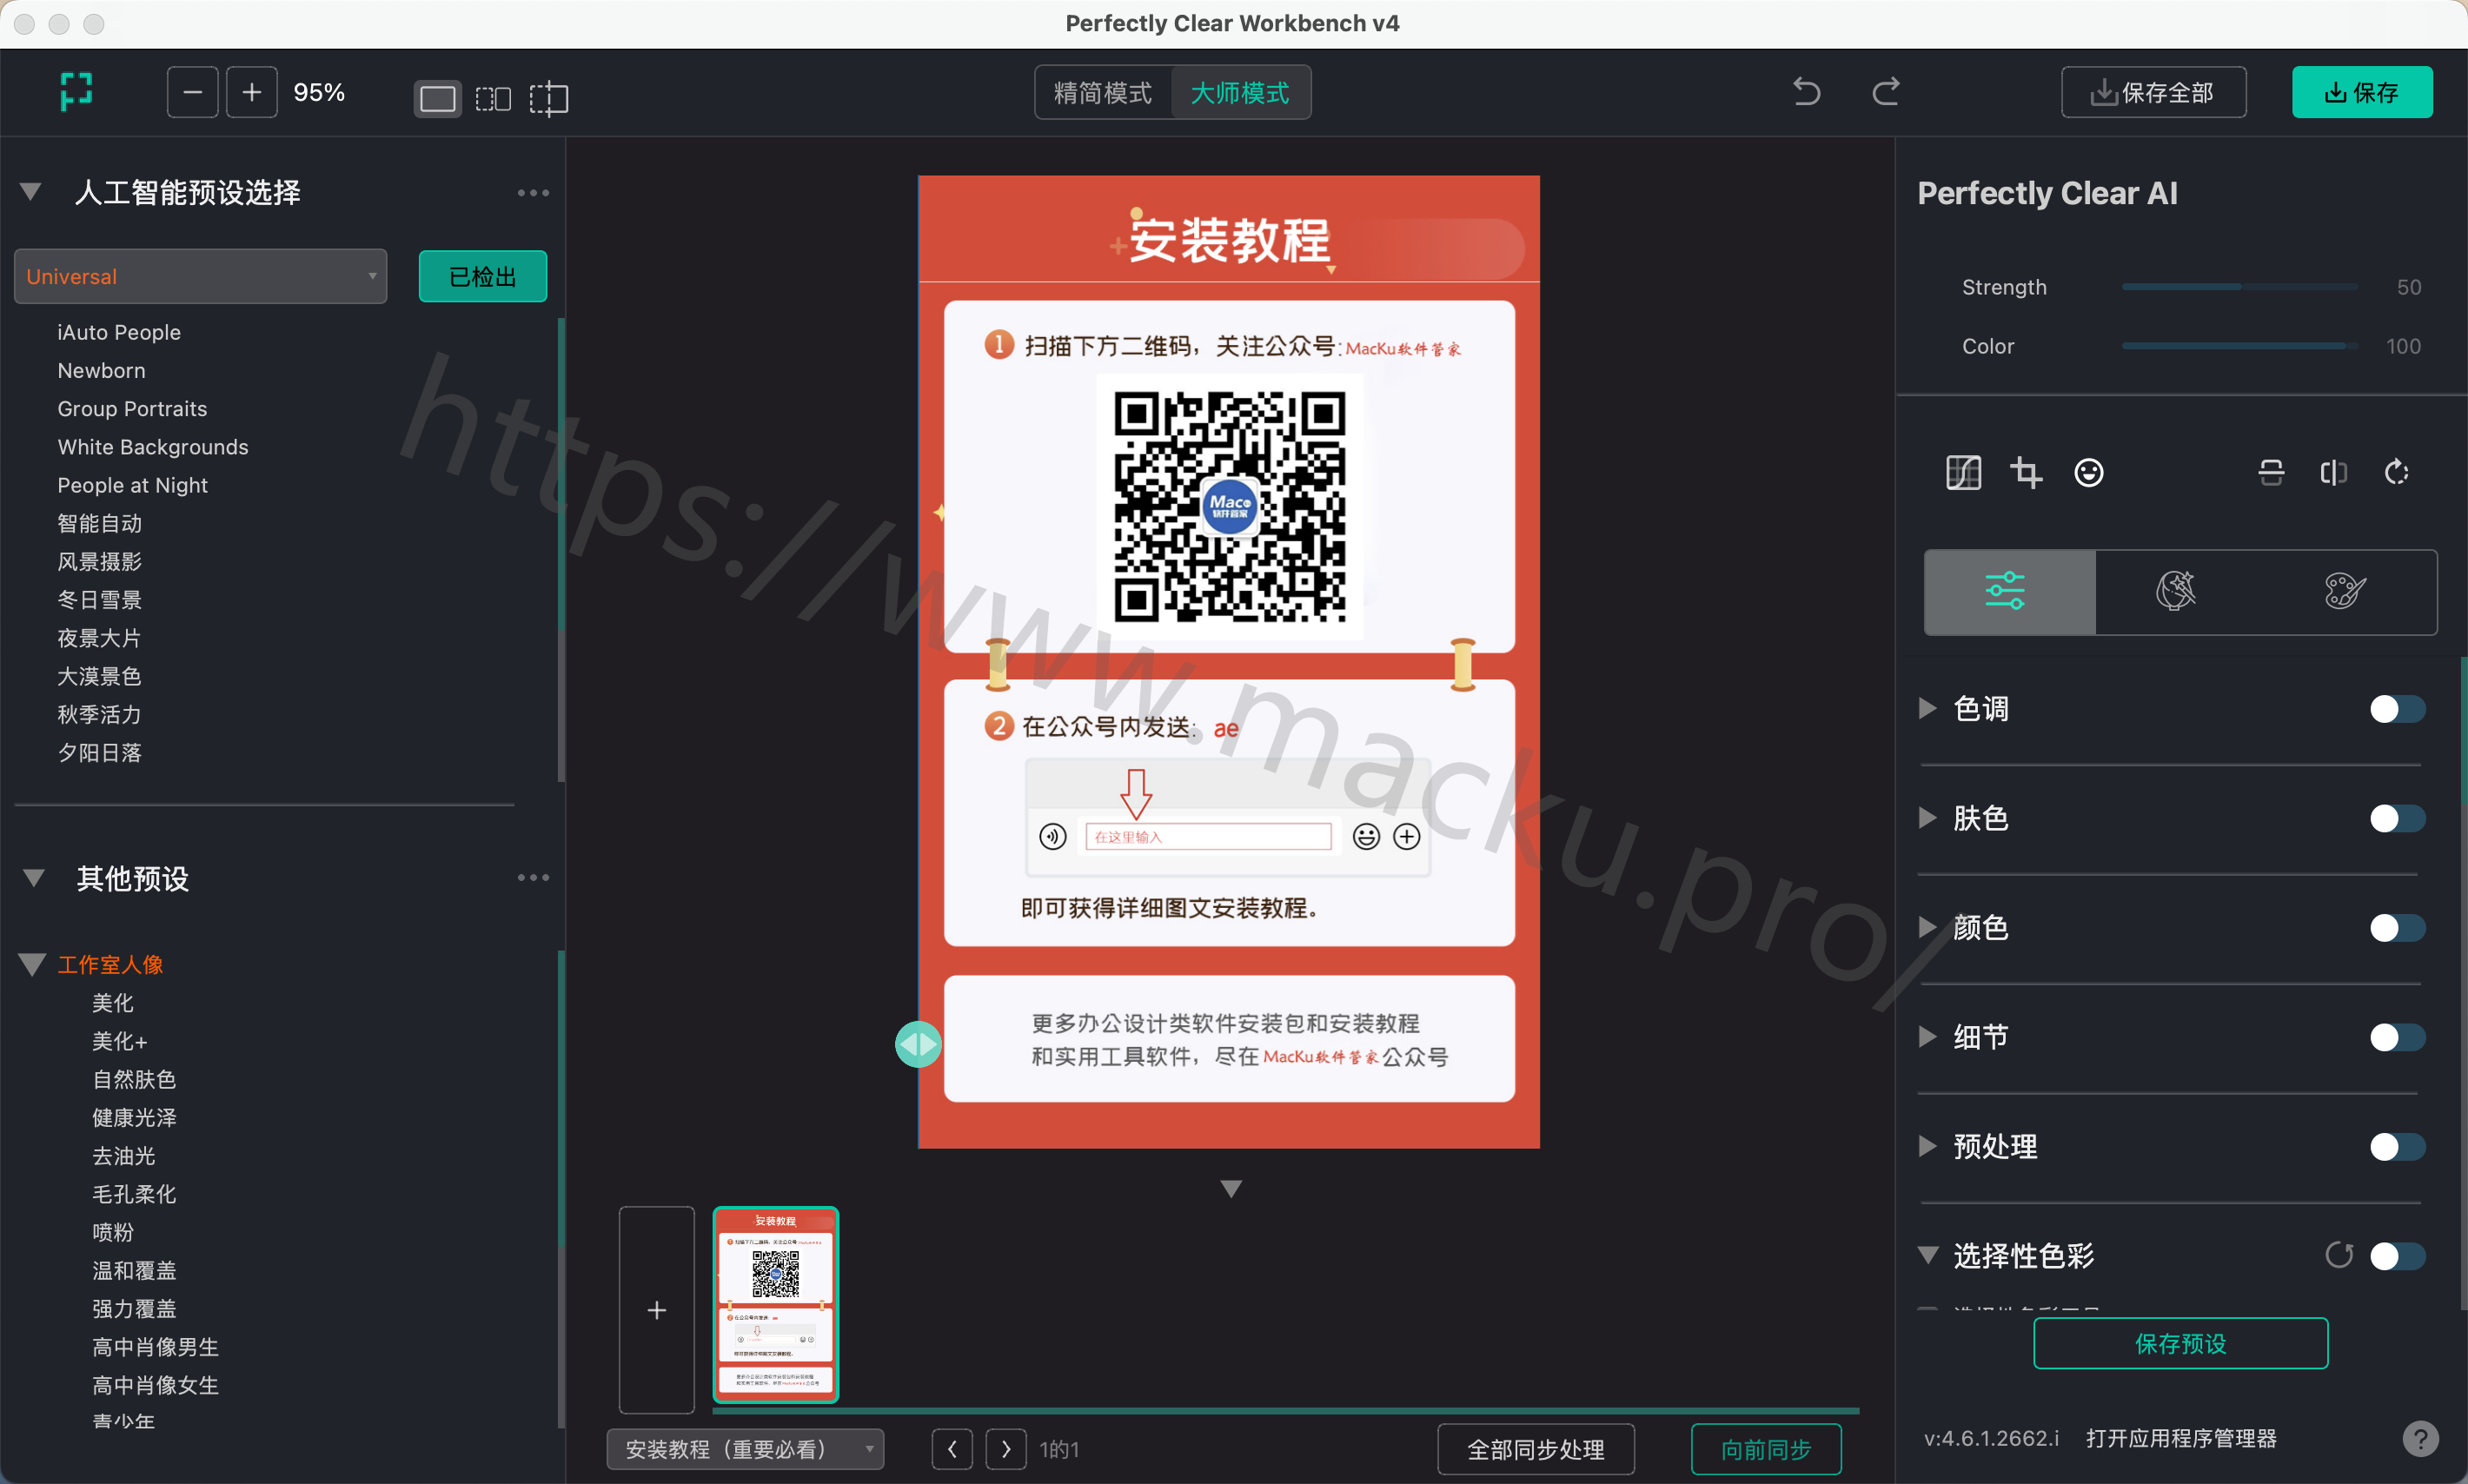Screen dimensions: 2468x1484
Task: Add a new image with plus tile
Action: click(x=656, y=1309)
